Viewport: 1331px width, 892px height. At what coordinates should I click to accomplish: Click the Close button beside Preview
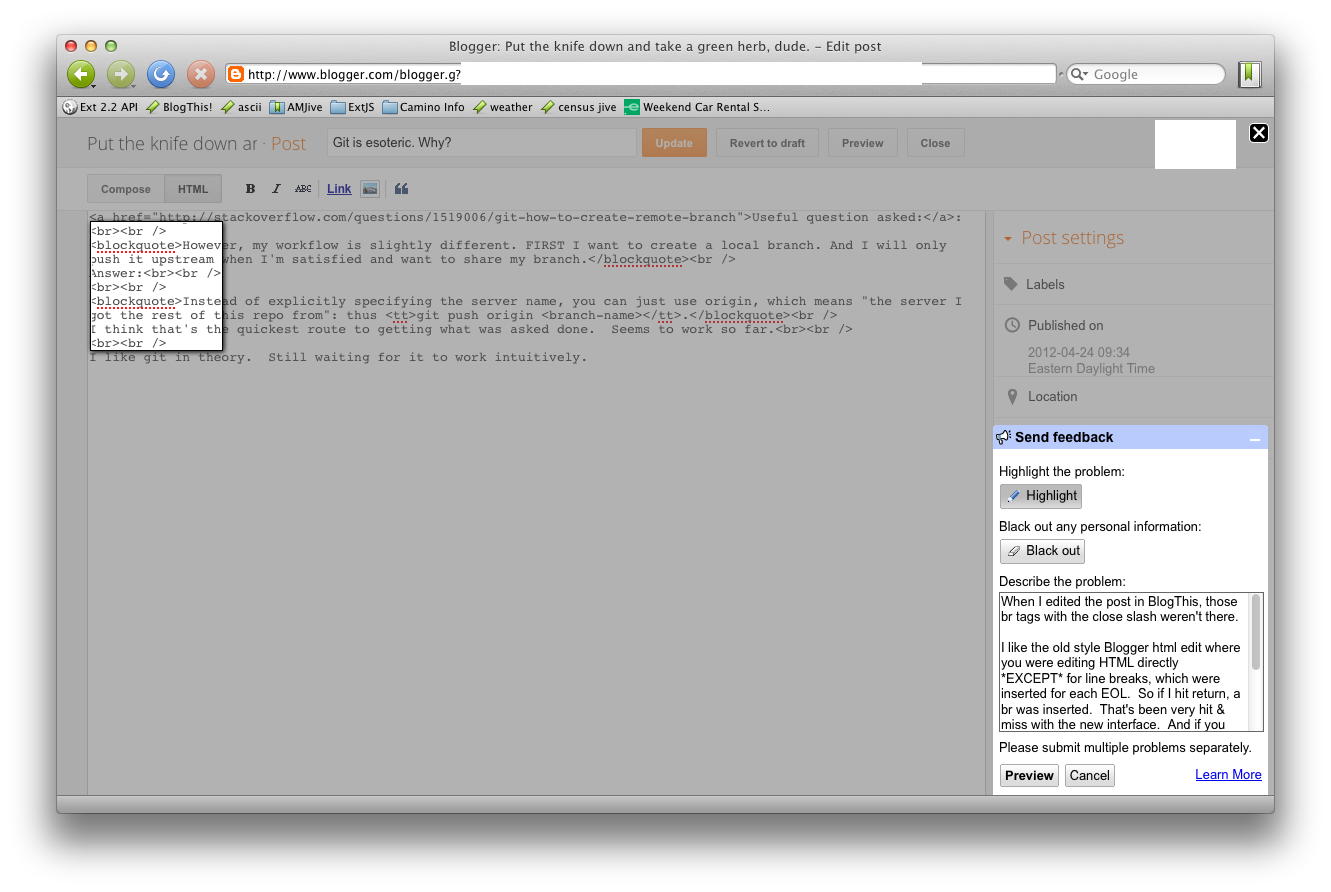pyautogui.click(x=935, y=143)
